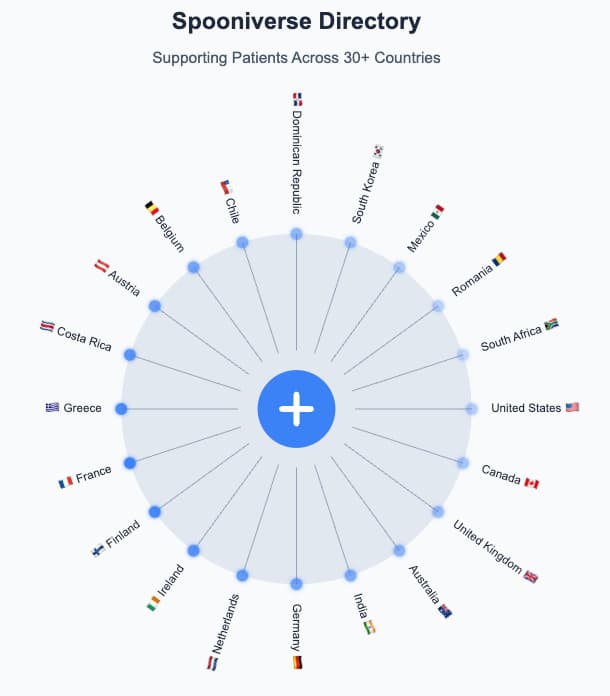Click the Costa Rica flag icon
This screenshot has height=696, width=610.
[43, 326]
